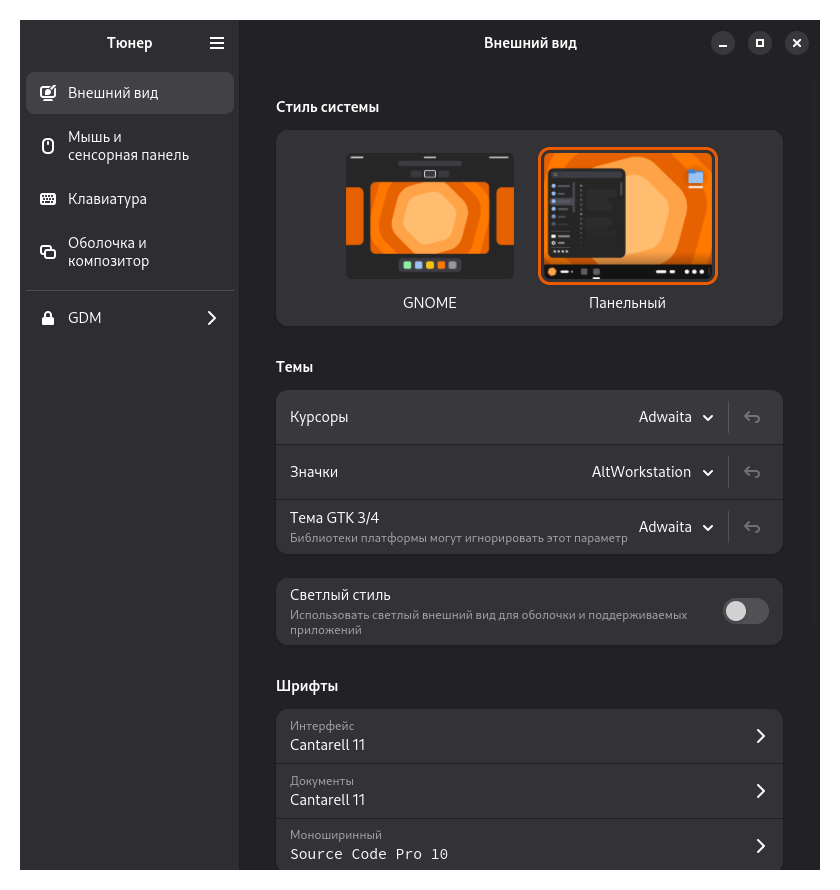Select the GNOME system style thumbnail
Viewport: 840px width, 890px height.
pyautogui.click(x=430, y=216)
